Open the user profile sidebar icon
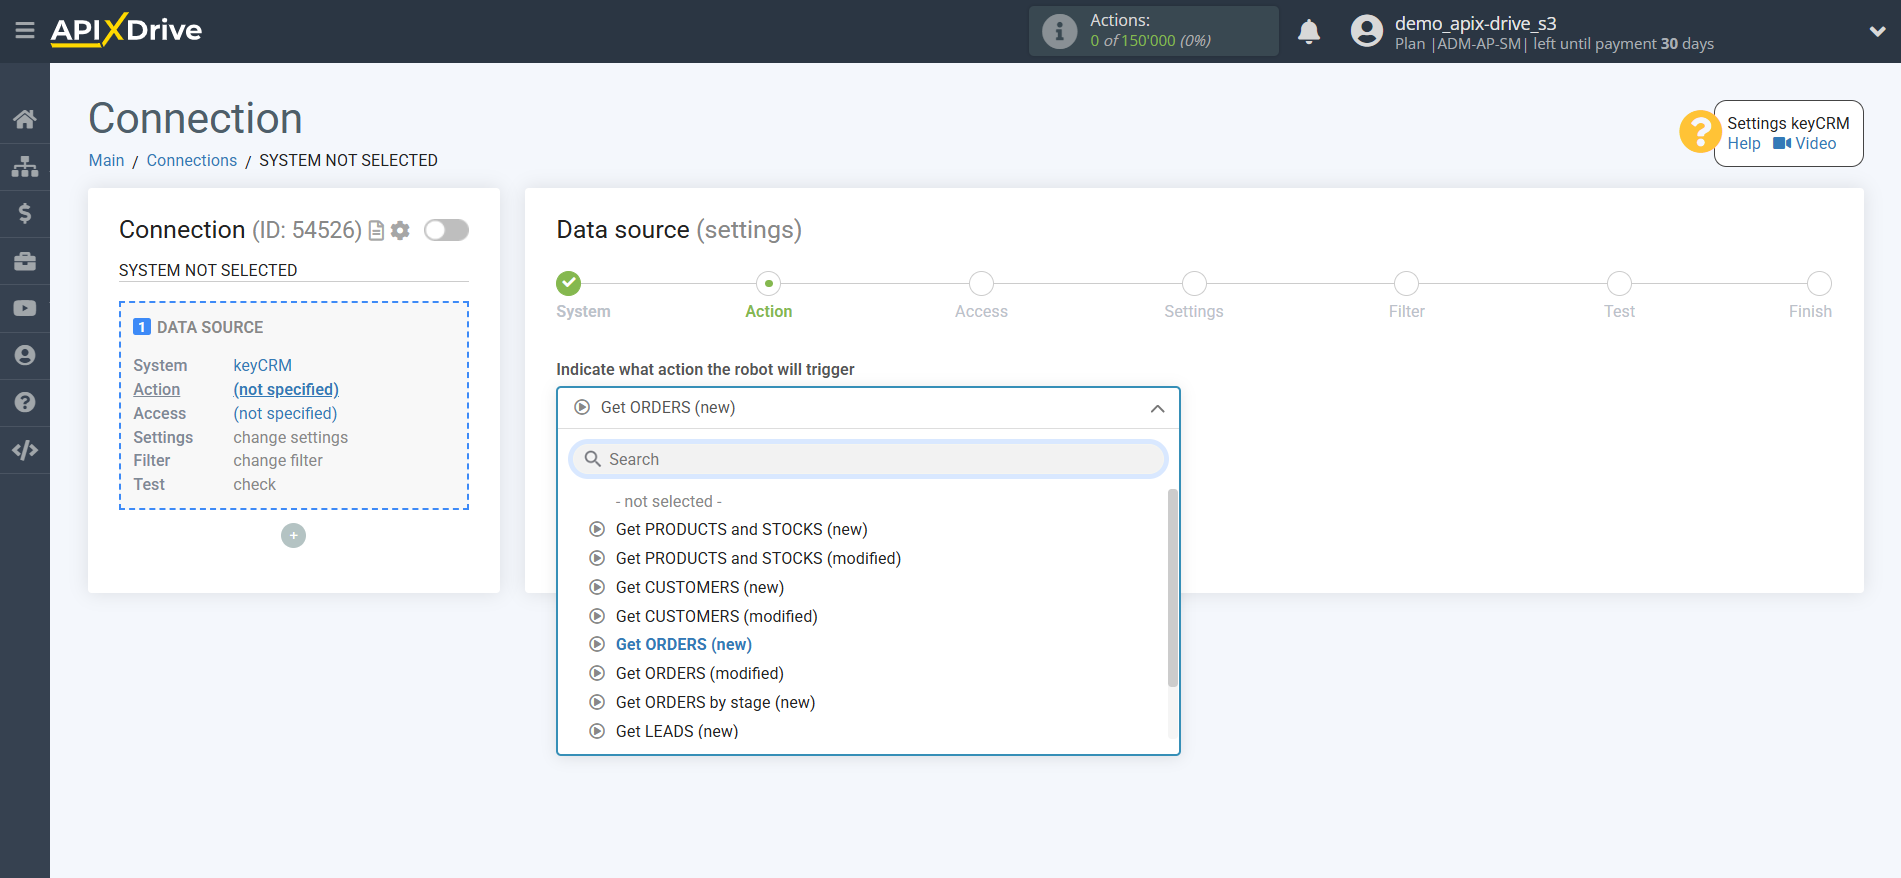 point(25,355)
